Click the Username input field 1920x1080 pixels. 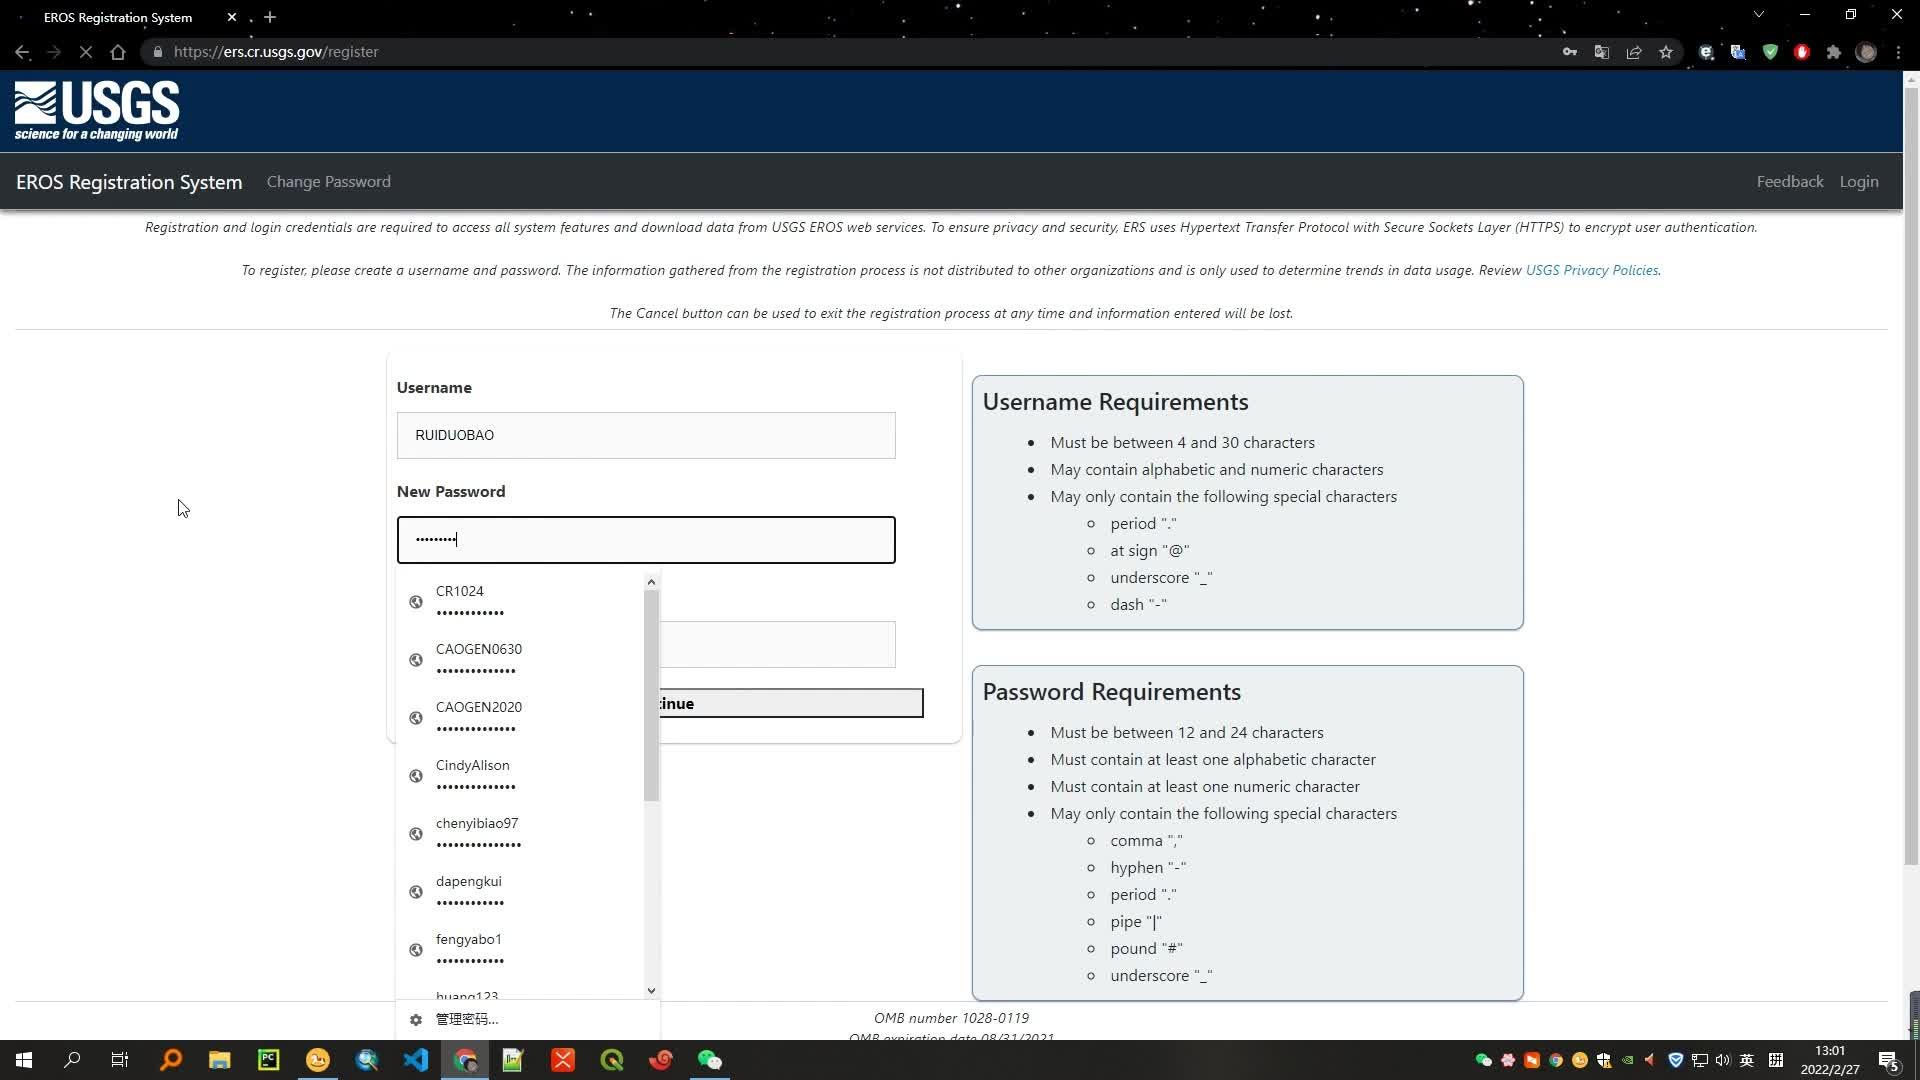click(x=645, y=436)
